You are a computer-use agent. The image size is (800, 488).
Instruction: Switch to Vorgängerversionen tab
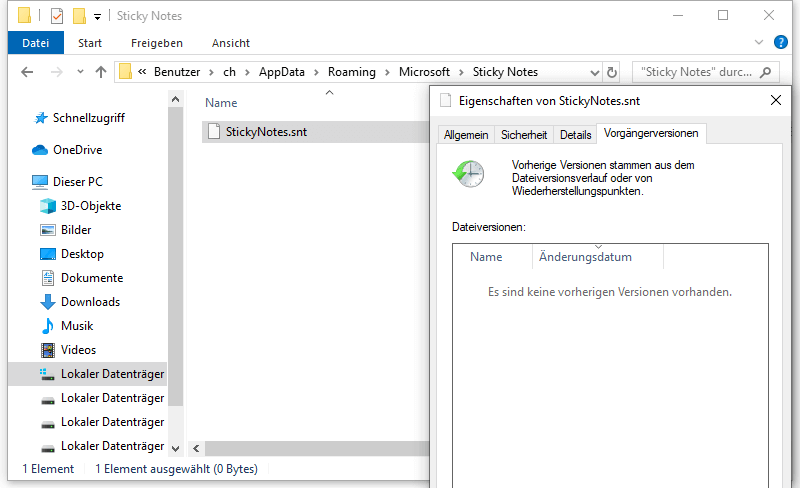point(651,133)
